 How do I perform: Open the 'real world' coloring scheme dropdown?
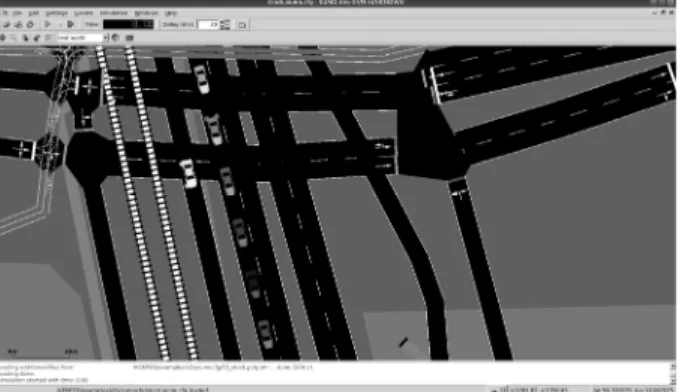point(82,38)
